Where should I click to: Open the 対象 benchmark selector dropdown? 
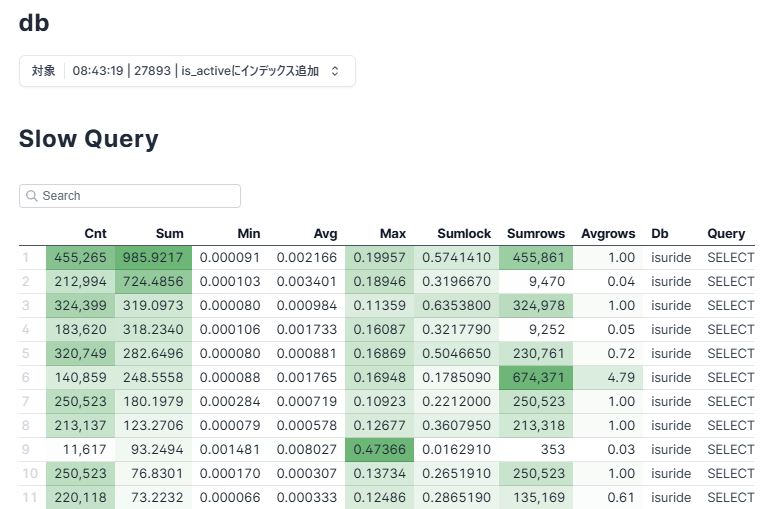[187, 71]
